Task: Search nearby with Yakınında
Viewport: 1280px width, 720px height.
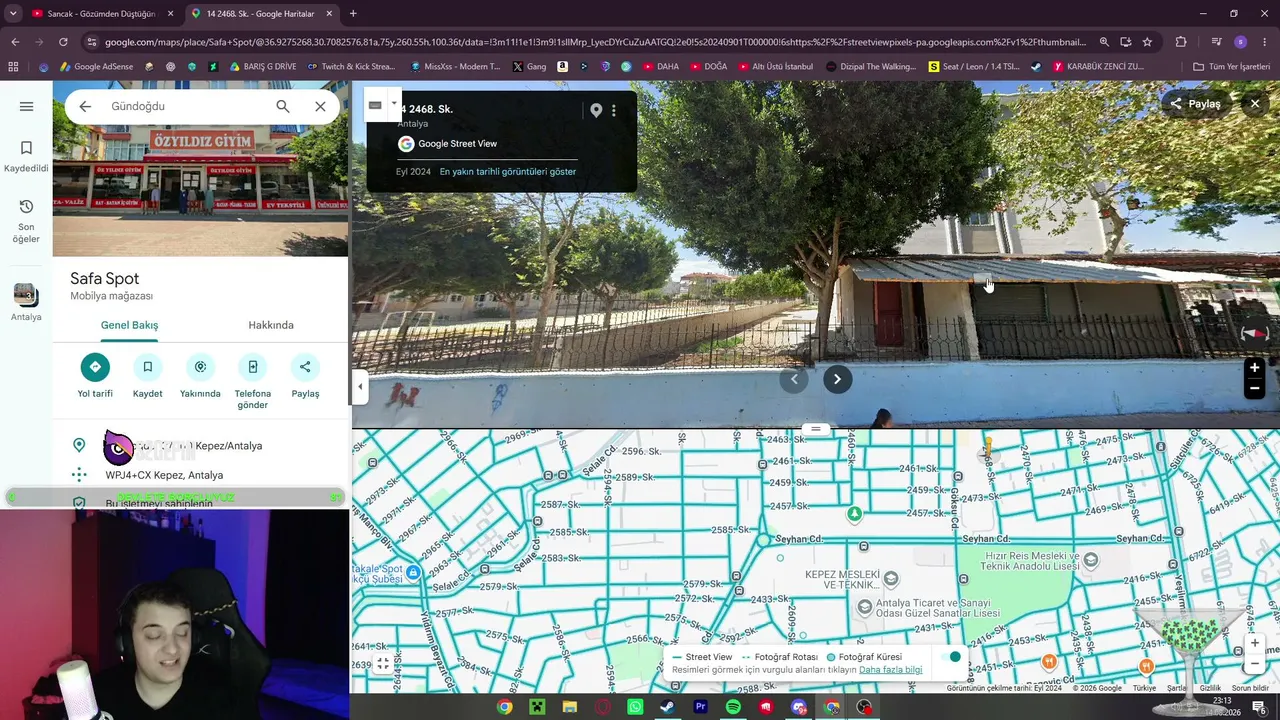Action: (x=200, y=376)
